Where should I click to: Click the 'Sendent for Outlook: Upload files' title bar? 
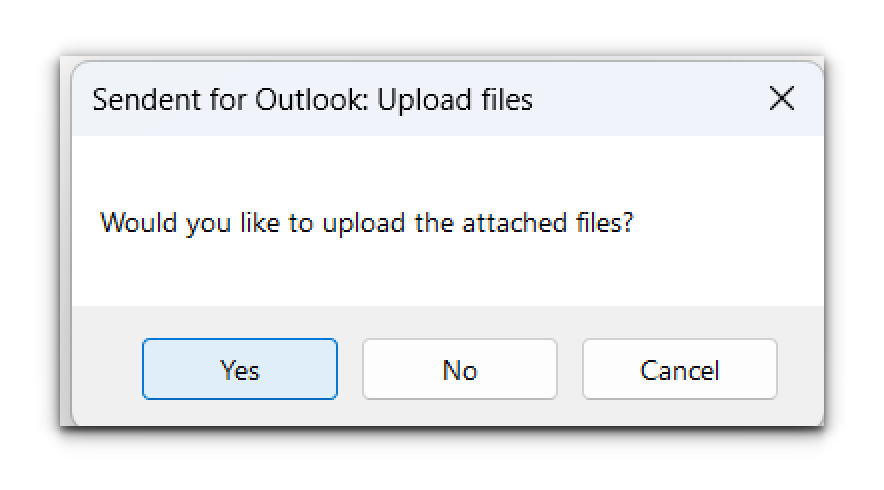click(313, 100)
